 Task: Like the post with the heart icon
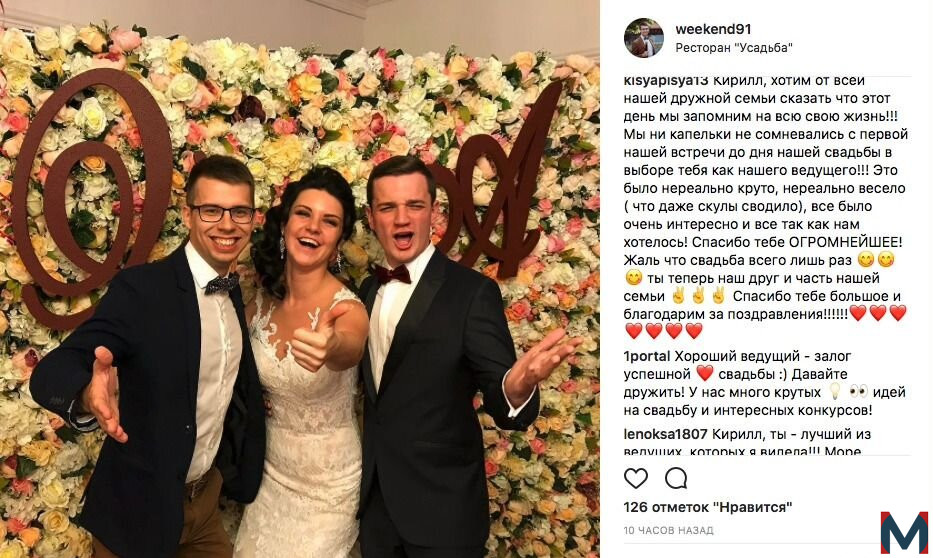tap(635, 478)
